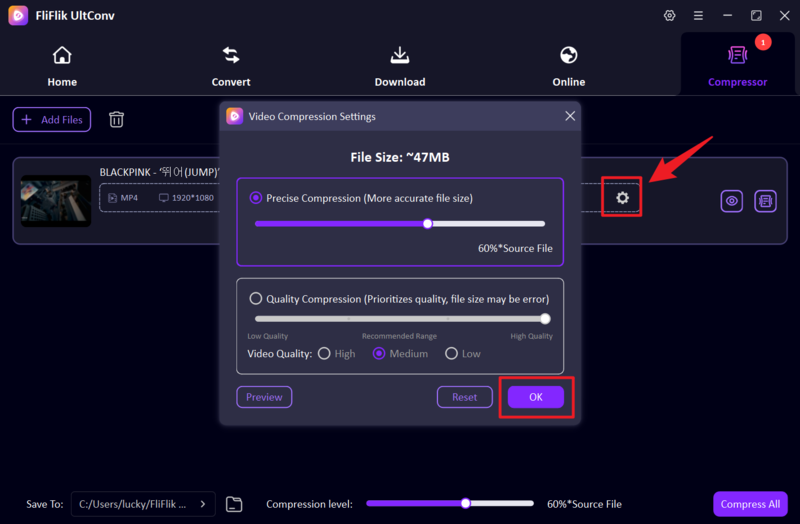Open FliFlik UltConv settings gear in title bar
The width and height of the screenshot is (800, 524).
click(669, 15)
